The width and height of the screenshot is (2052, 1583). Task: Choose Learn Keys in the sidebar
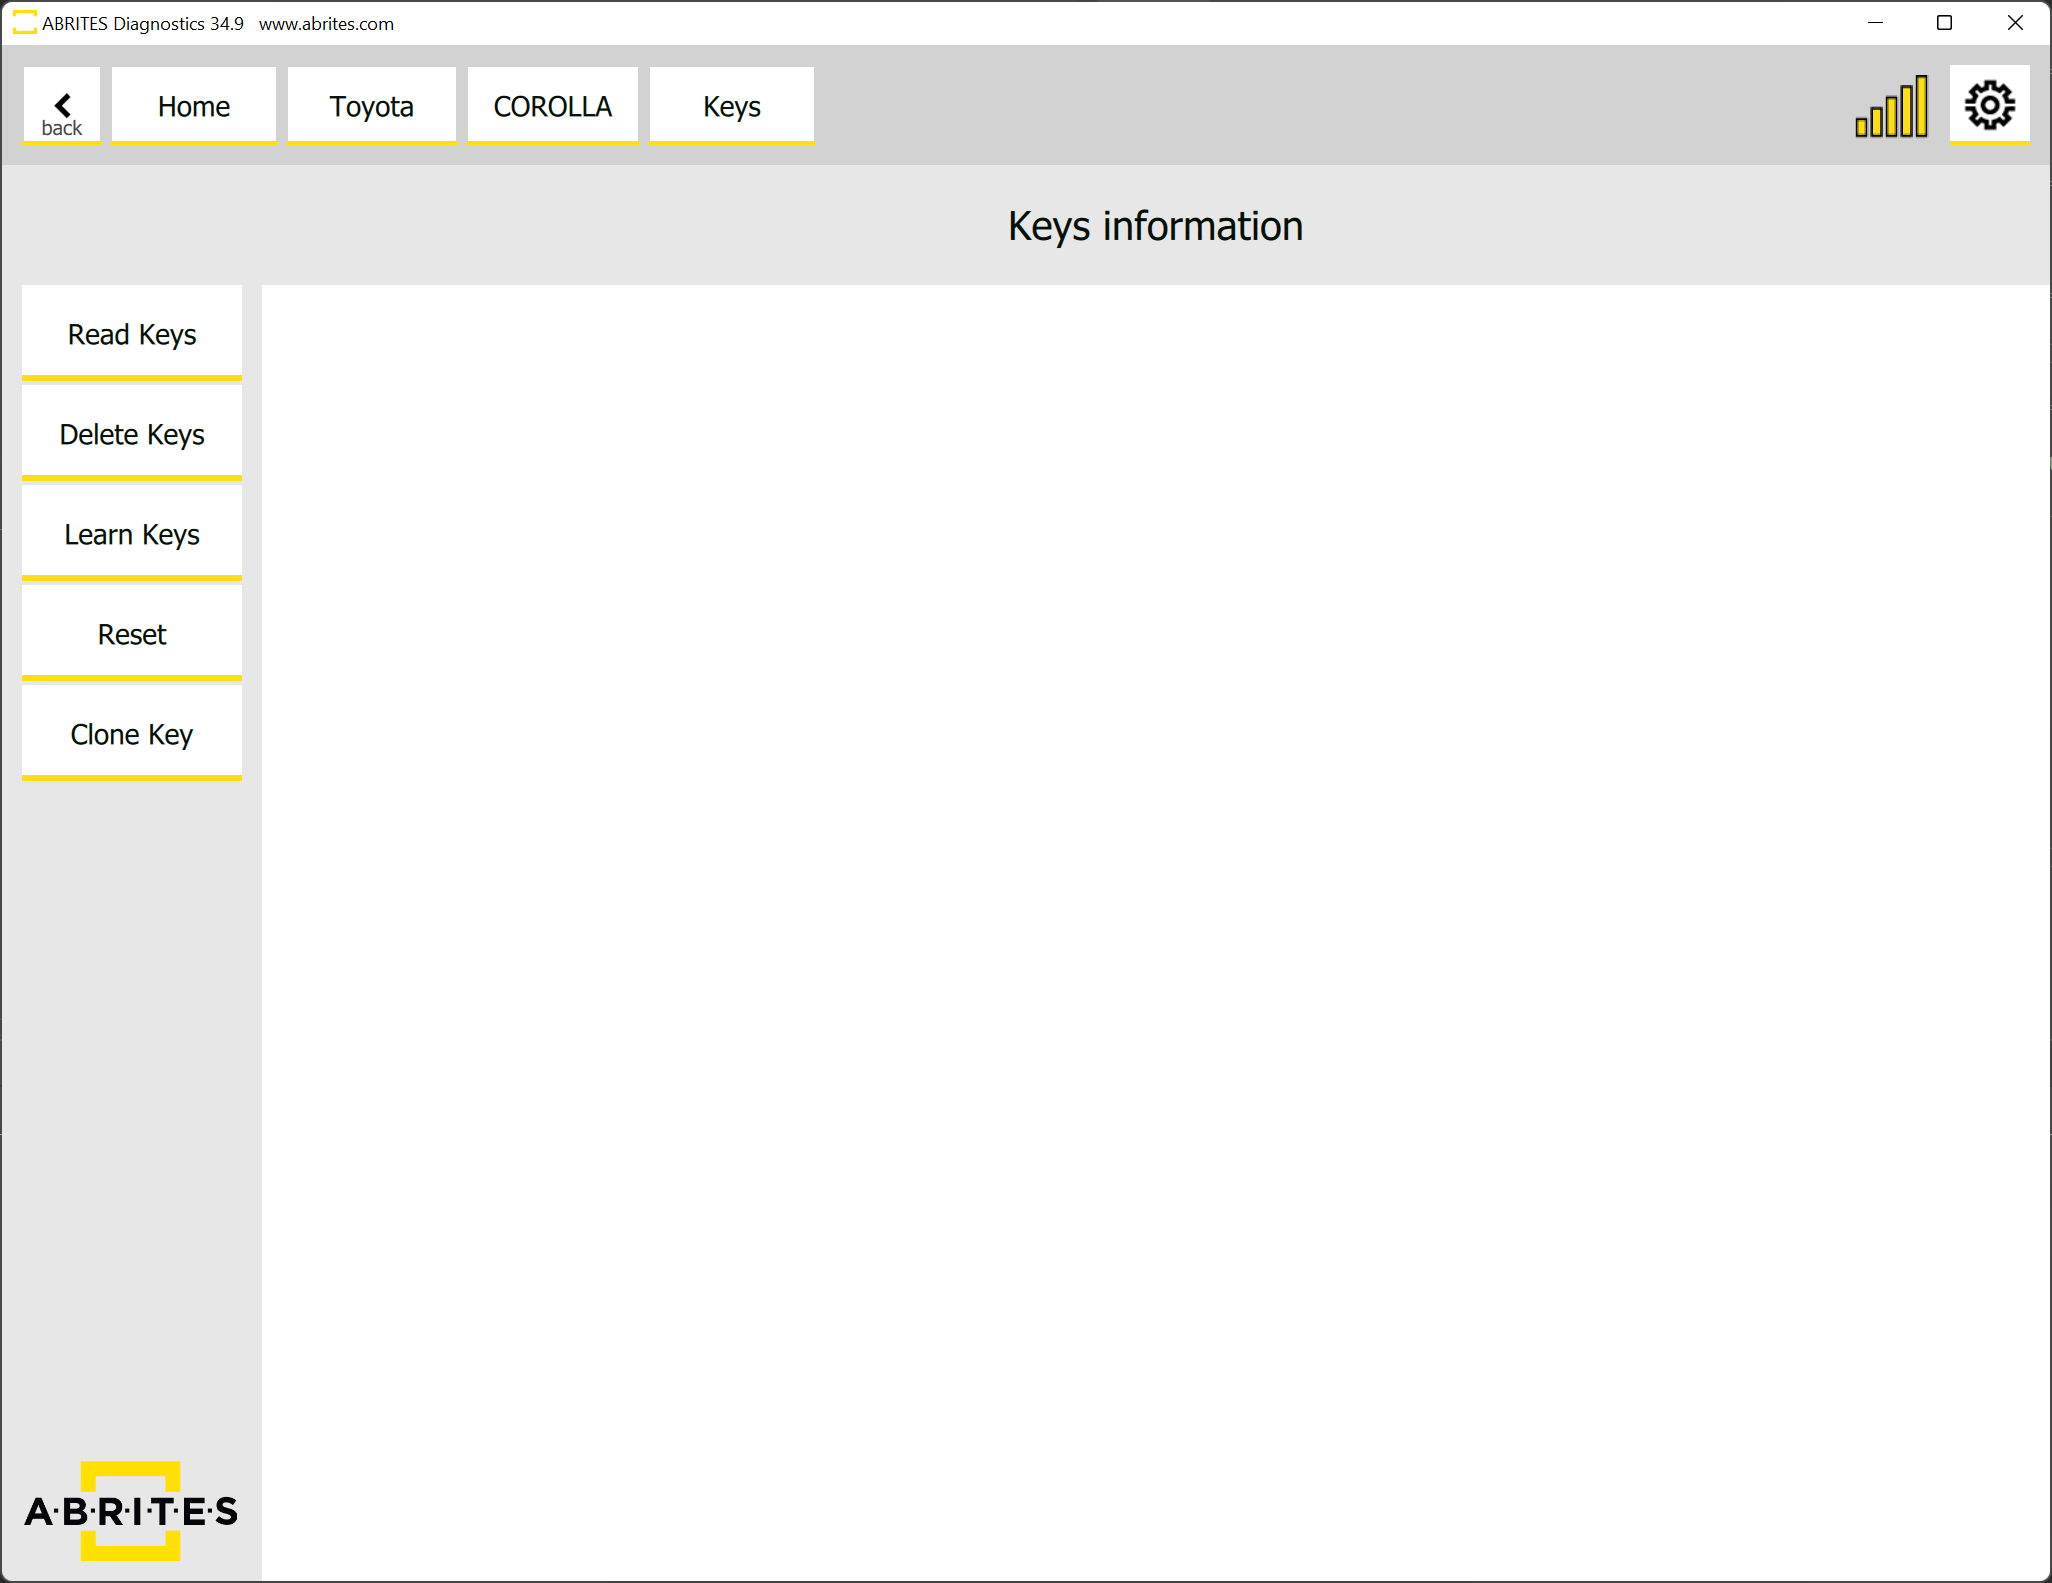point(132,534)
